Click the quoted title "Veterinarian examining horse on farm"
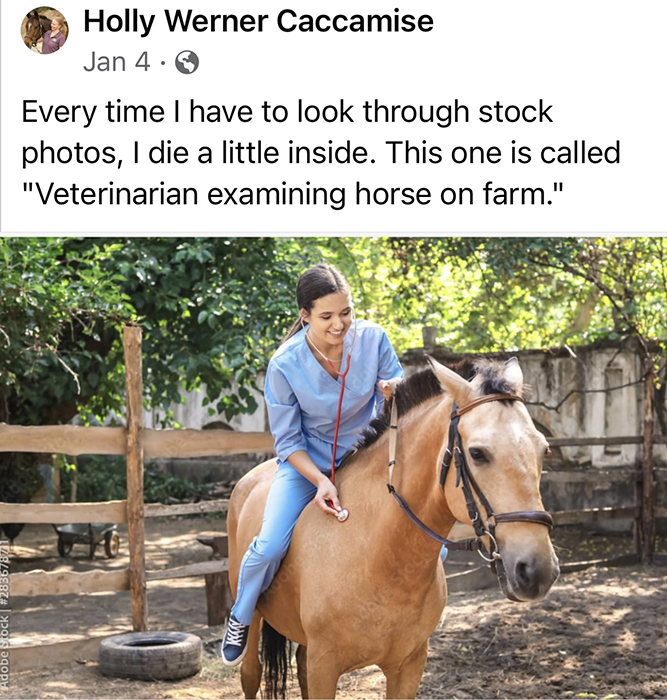The height and width of the screenshot is (700, 667). coord(290,194)
